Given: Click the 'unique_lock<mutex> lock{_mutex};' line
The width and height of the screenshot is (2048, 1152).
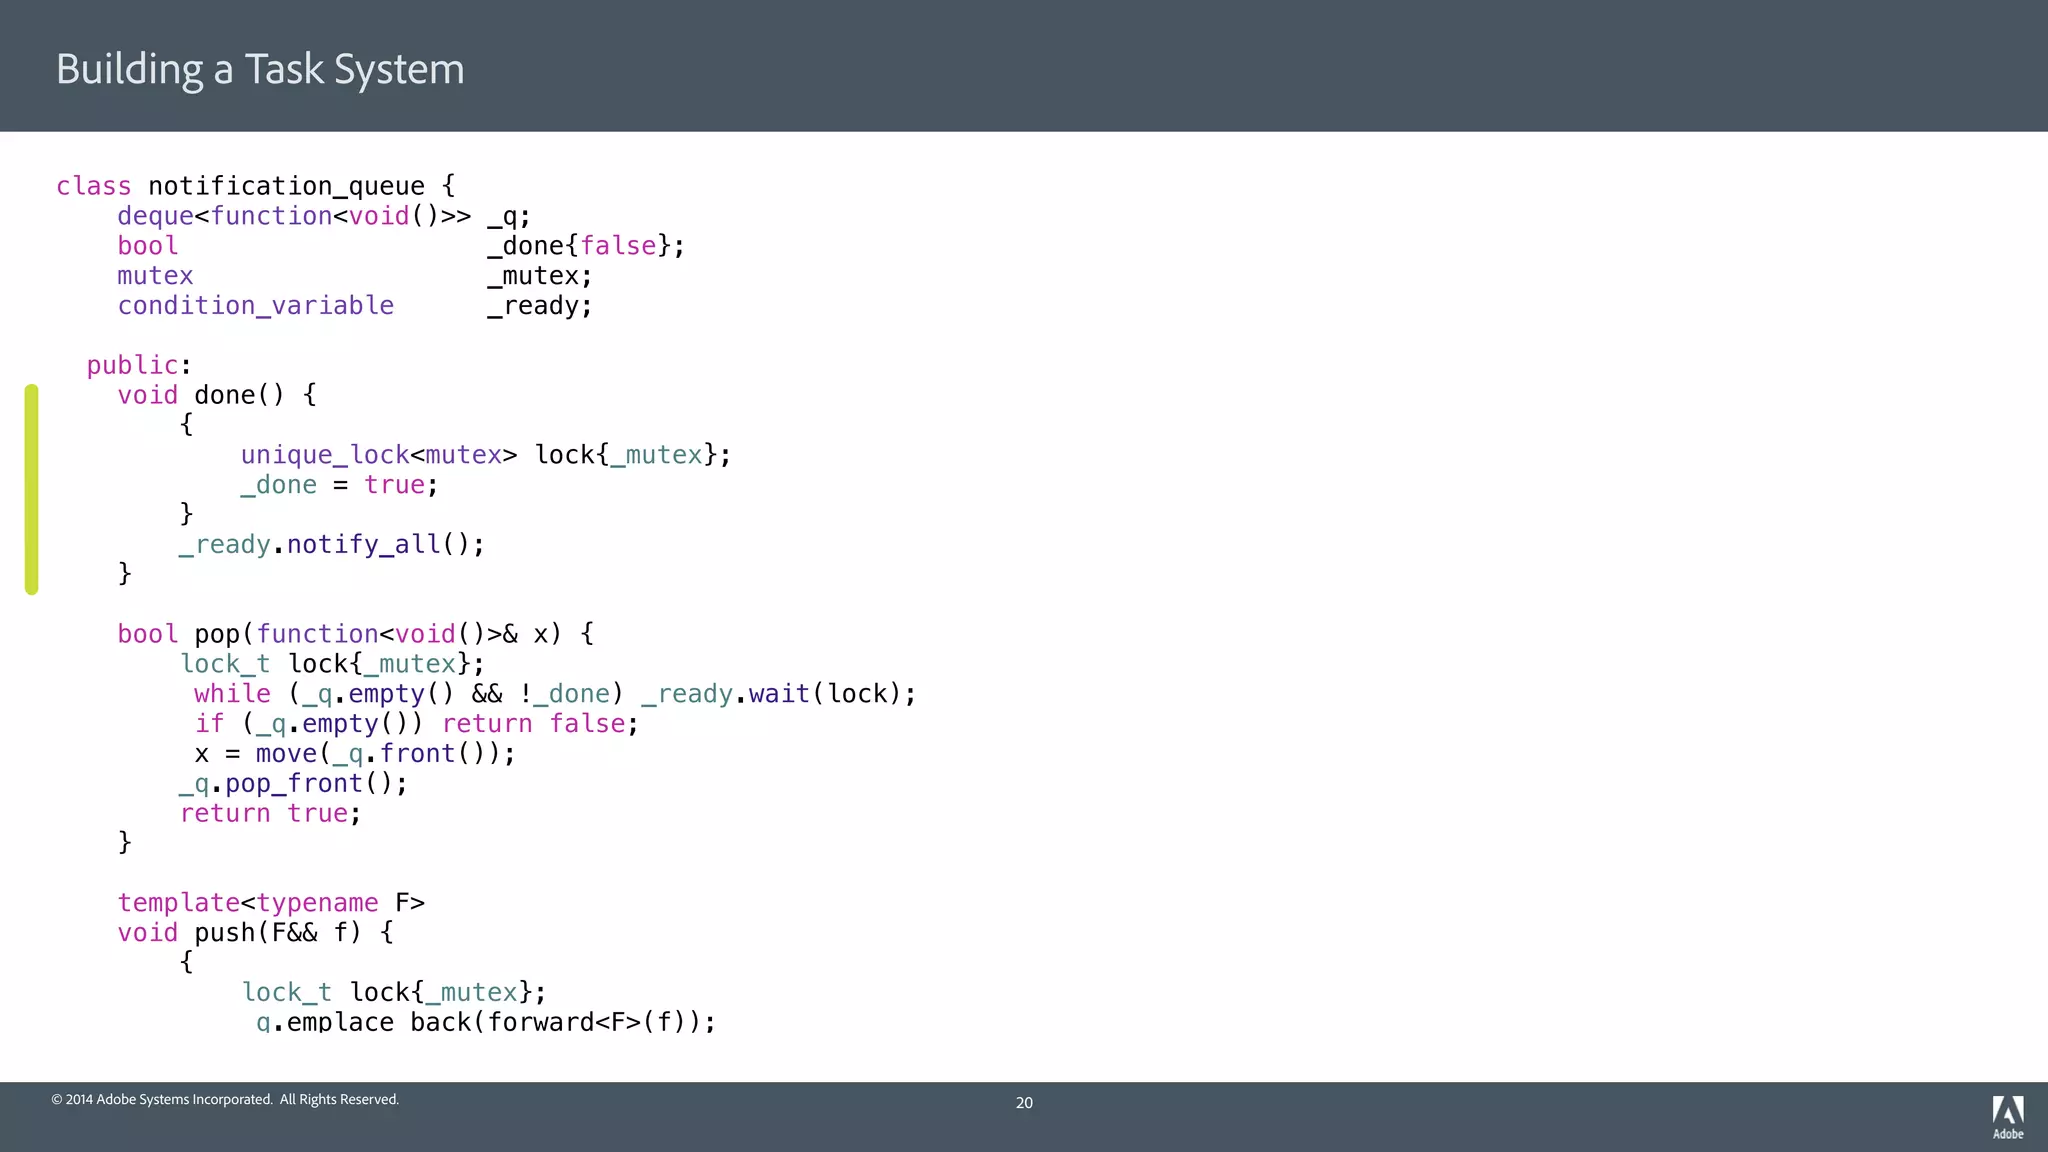Looking at the screenshot, I should tap(485, 455).
